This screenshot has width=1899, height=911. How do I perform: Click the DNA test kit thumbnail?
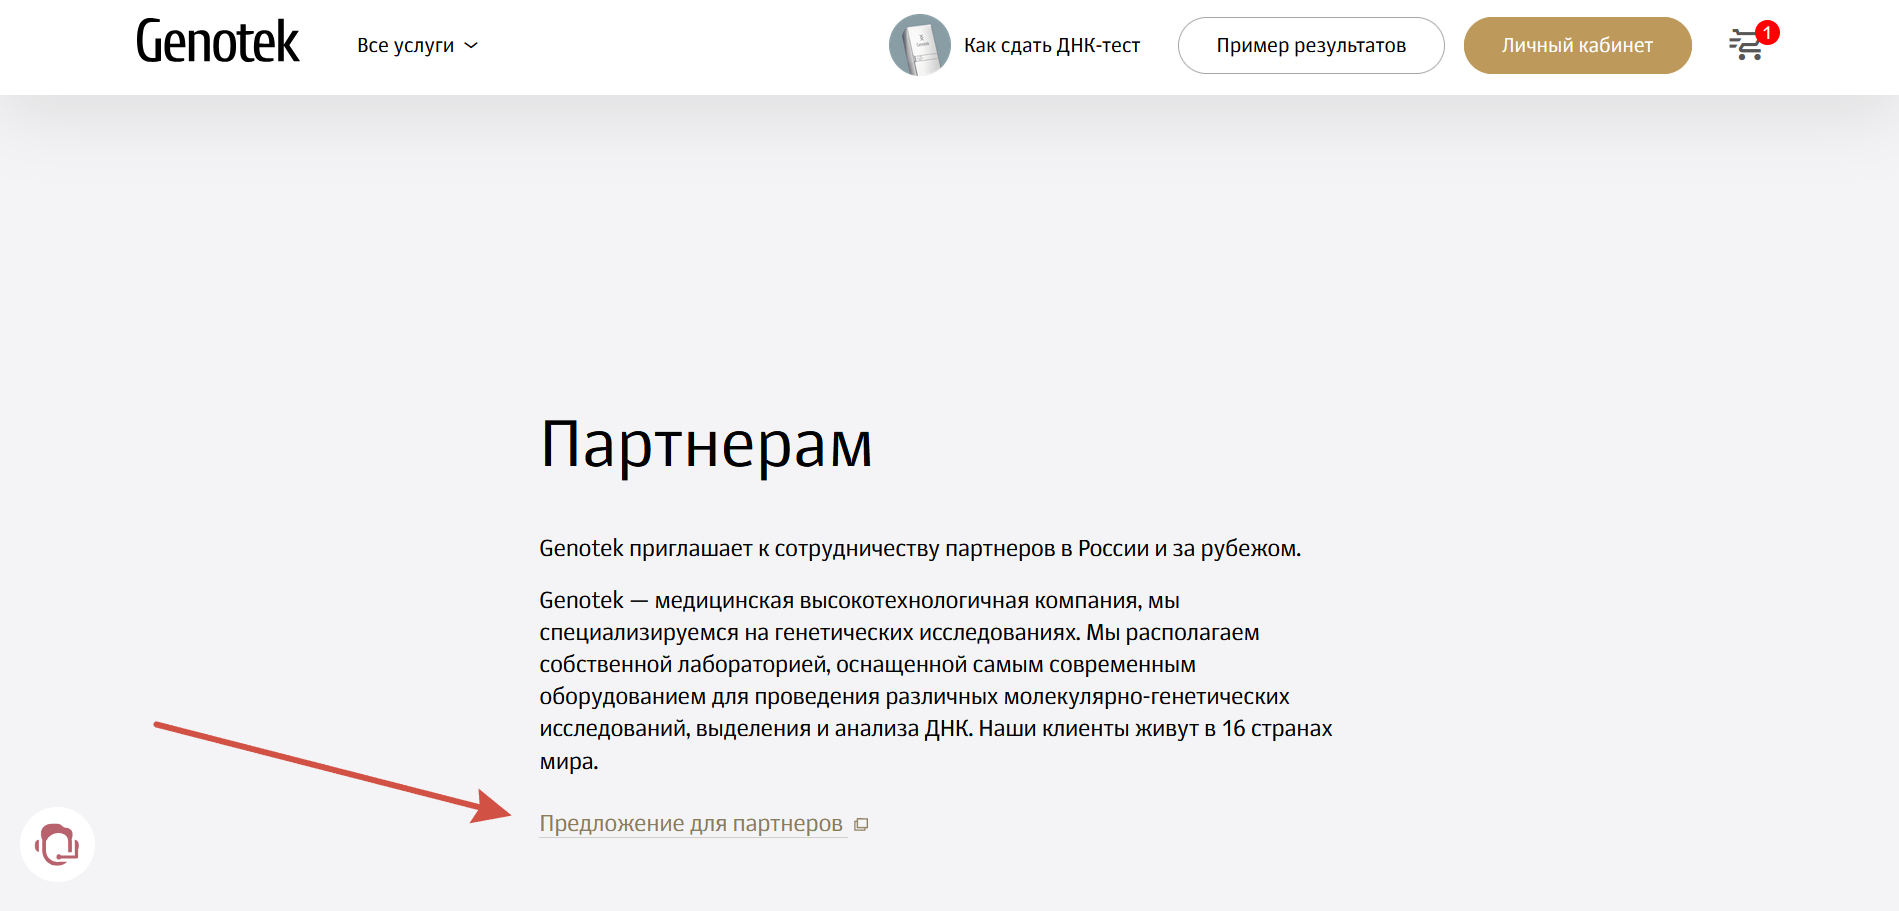pyautogui.click(x=919, y=45)
